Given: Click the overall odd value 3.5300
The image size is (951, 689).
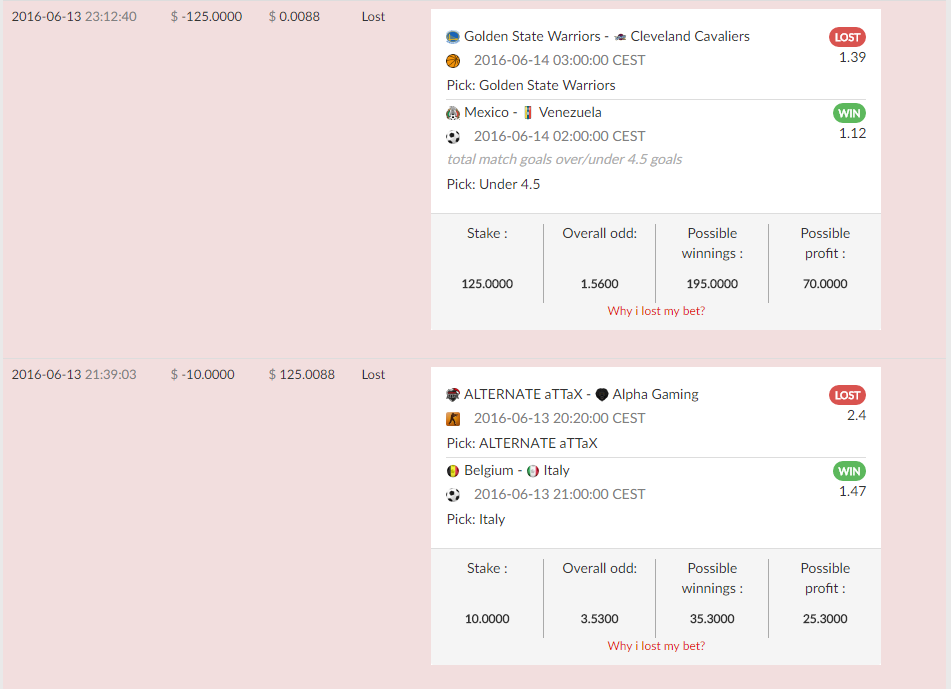Looking at the screenshot, I should 599,618.
